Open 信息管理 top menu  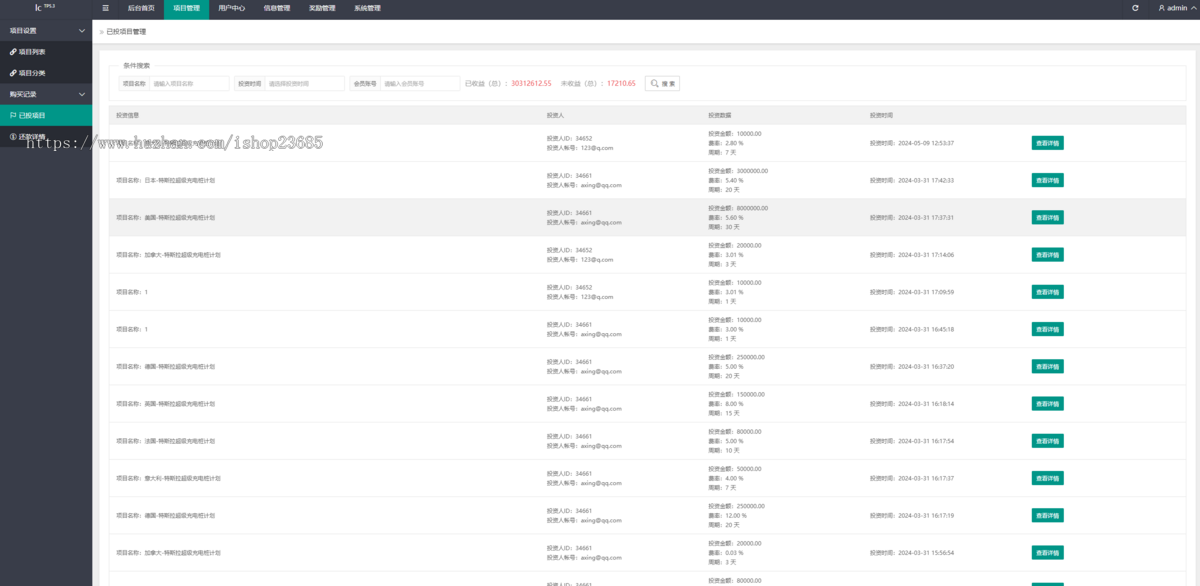click(x=277, y=8)
